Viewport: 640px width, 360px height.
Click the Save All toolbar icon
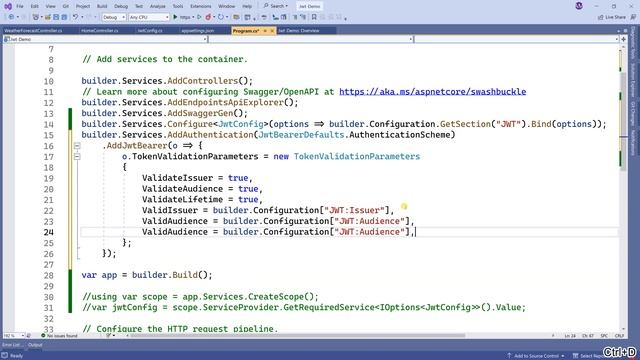[64, 17]
